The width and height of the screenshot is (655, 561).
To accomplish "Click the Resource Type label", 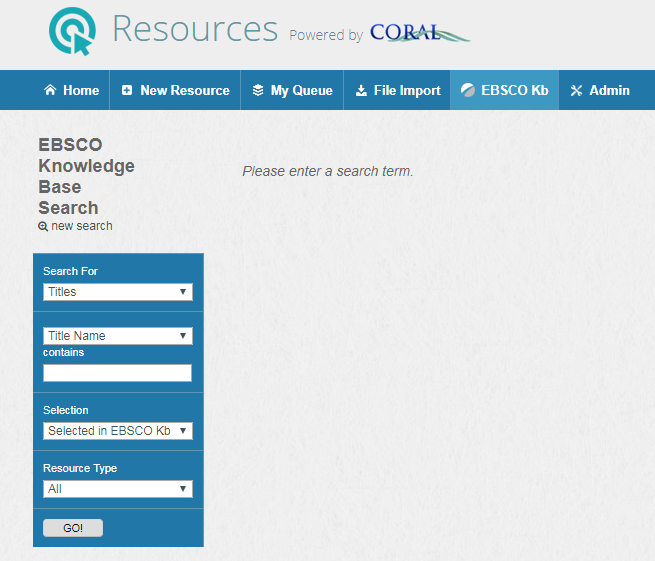I will pos(80,468).
